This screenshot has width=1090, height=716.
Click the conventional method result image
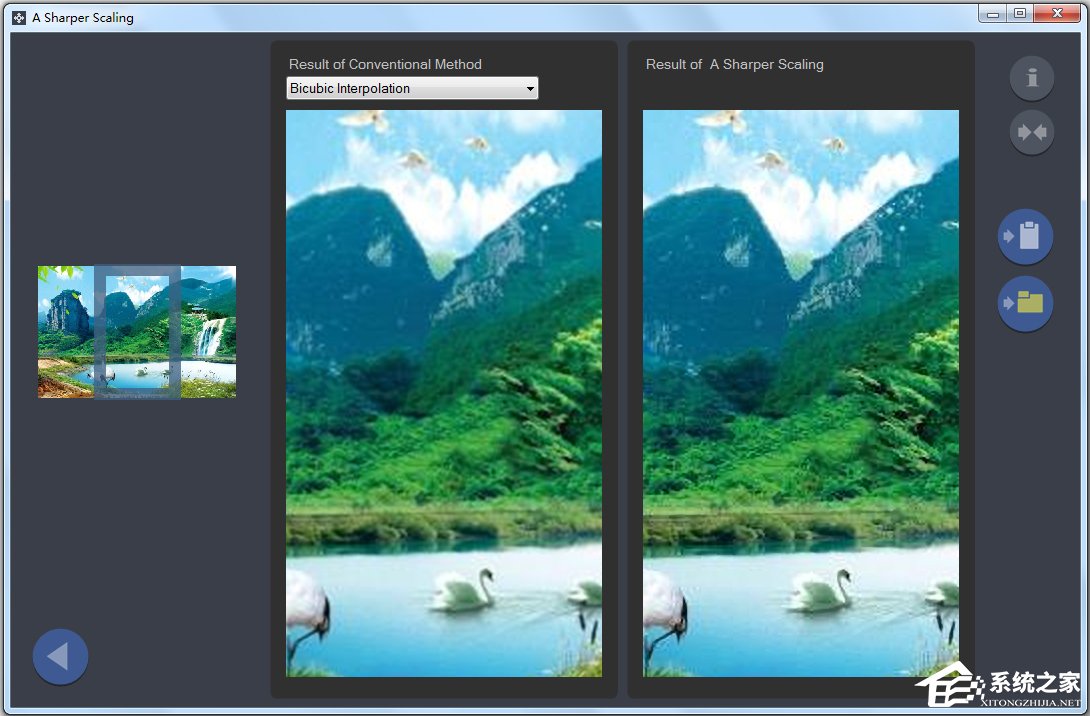[444, 393]
